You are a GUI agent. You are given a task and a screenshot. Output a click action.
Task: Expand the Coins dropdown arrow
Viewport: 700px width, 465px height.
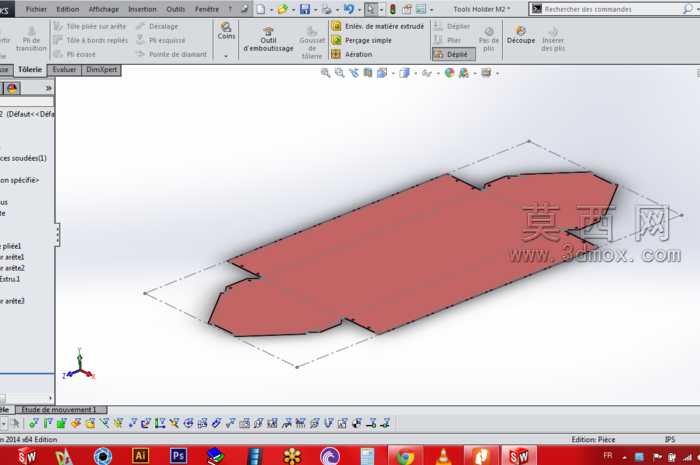(x=226, y=56)
